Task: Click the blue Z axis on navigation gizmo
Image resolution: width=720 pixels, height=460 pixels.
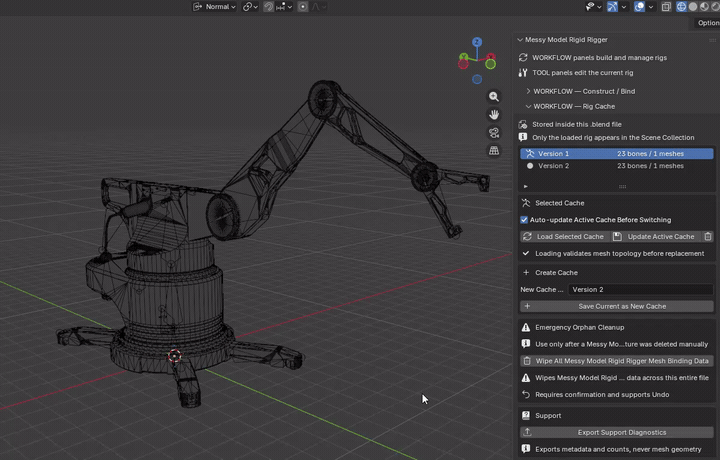Action: coord(477,42)
